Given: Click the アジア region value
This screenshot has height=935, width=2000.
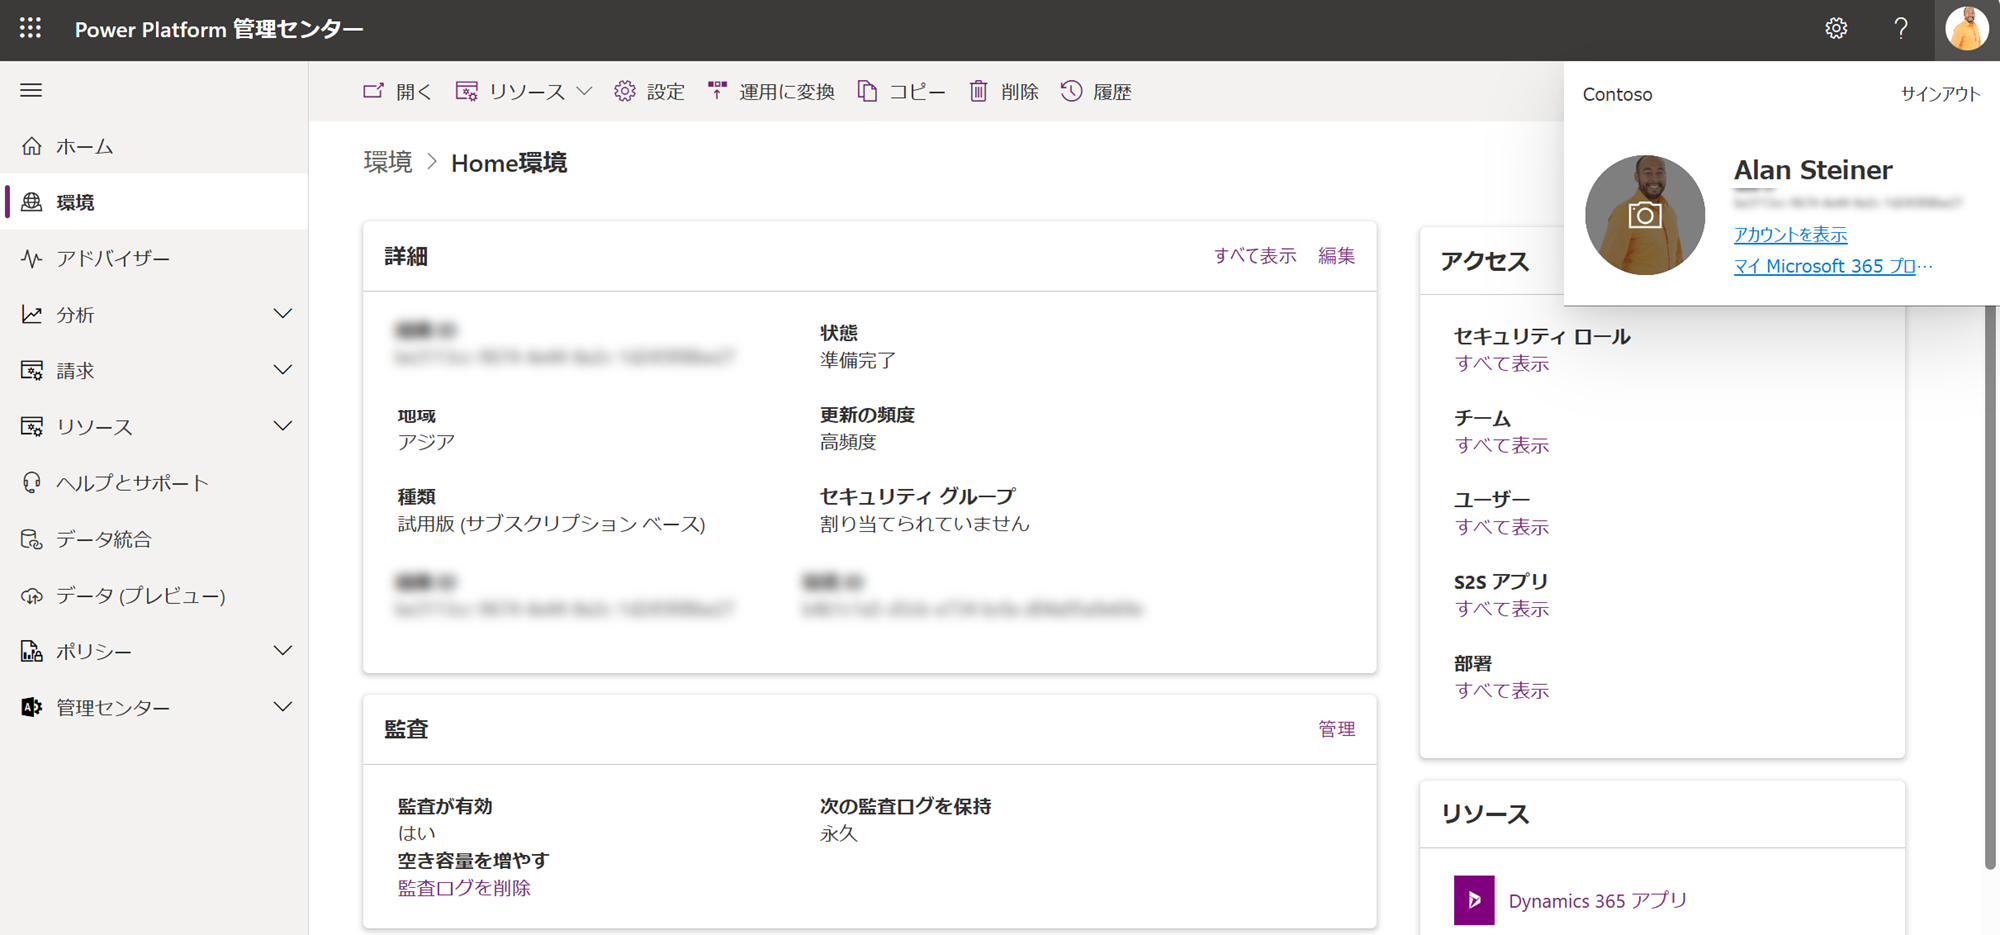Looking at the screenshot, I should coord(426,442).
